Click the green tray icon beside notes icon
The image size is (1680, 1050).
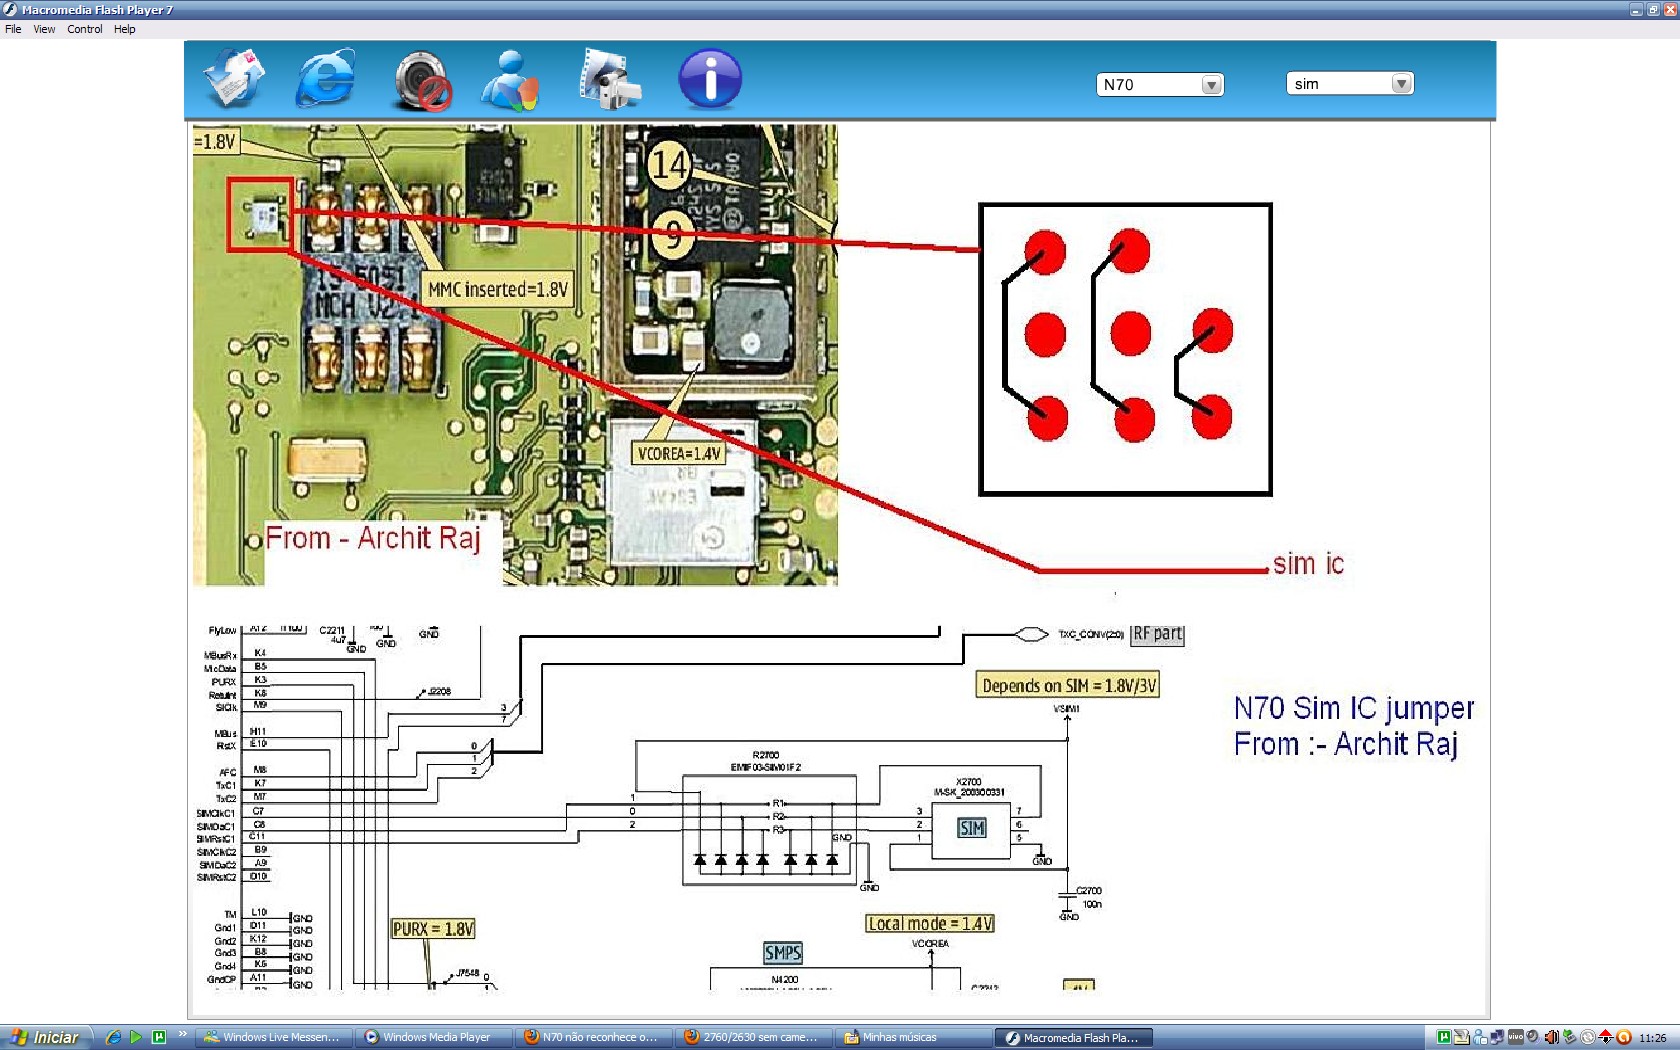(1444, 1037)
